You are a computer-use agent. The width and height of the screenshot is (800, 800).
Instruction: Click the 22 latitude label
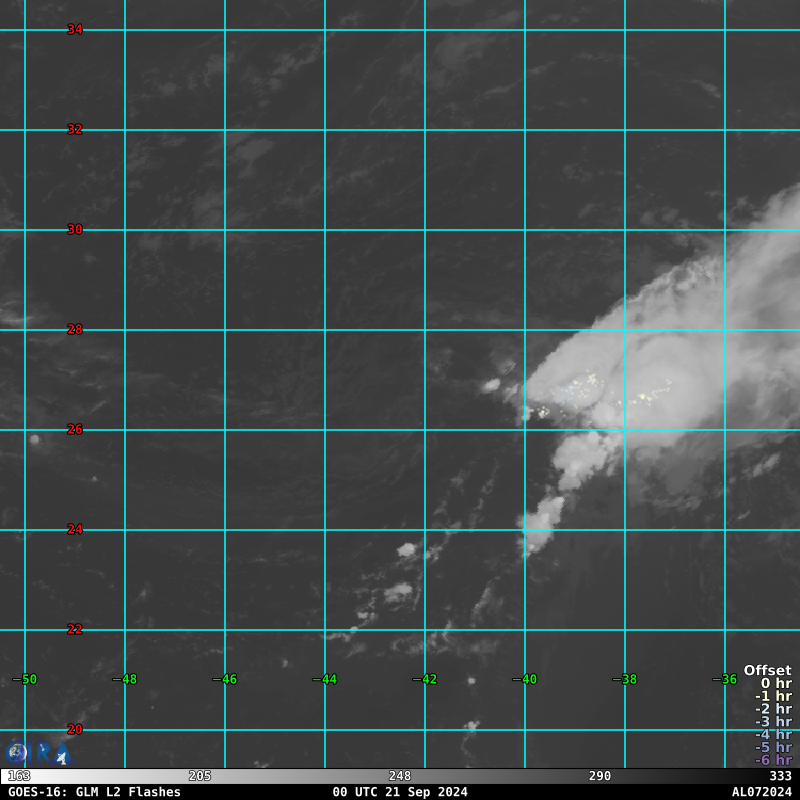tap(75, 629)
